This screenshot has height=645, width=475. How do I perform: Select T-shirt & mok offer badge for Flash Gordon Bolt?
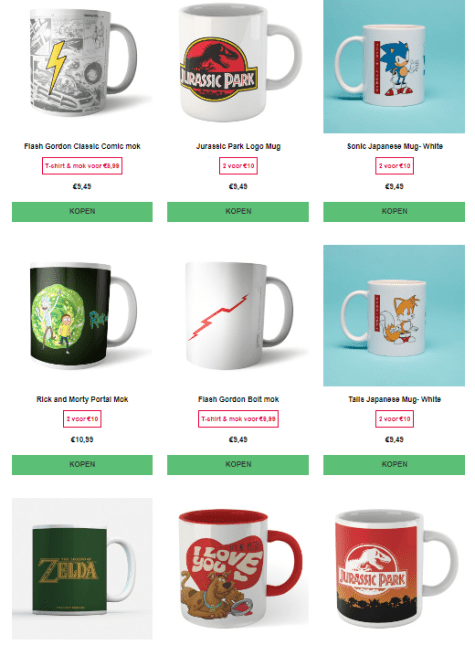tap(238, 419)
